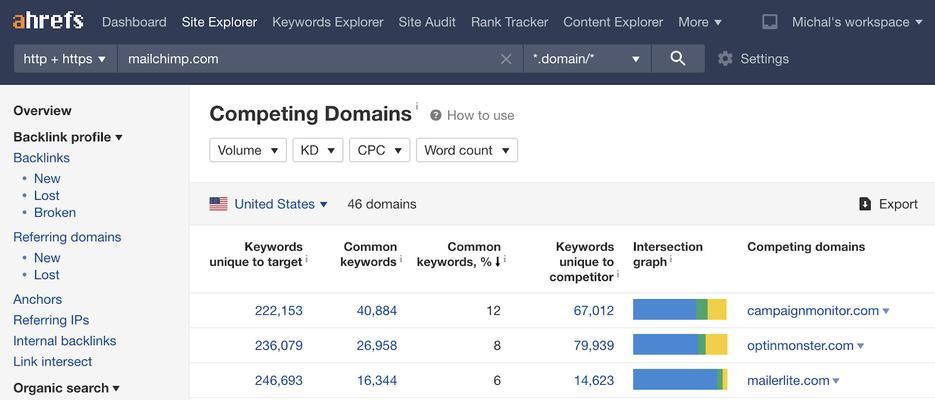The image size is (935, 400).
Task: Click the notifications box icon in header
Action: (770, 22)
